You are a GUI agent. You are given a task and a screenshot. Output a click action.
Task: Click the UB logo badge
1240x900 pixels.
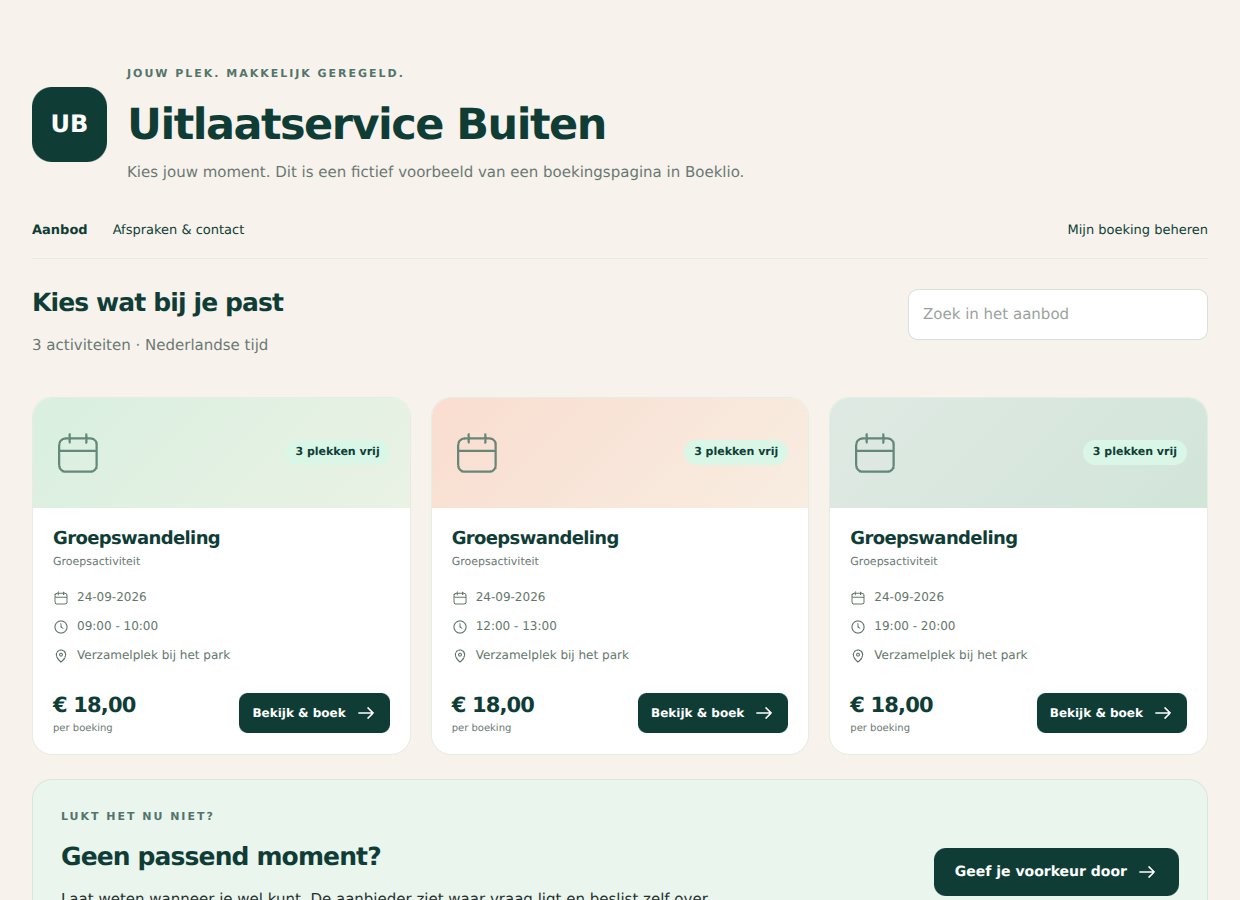[x=69, y=124]
